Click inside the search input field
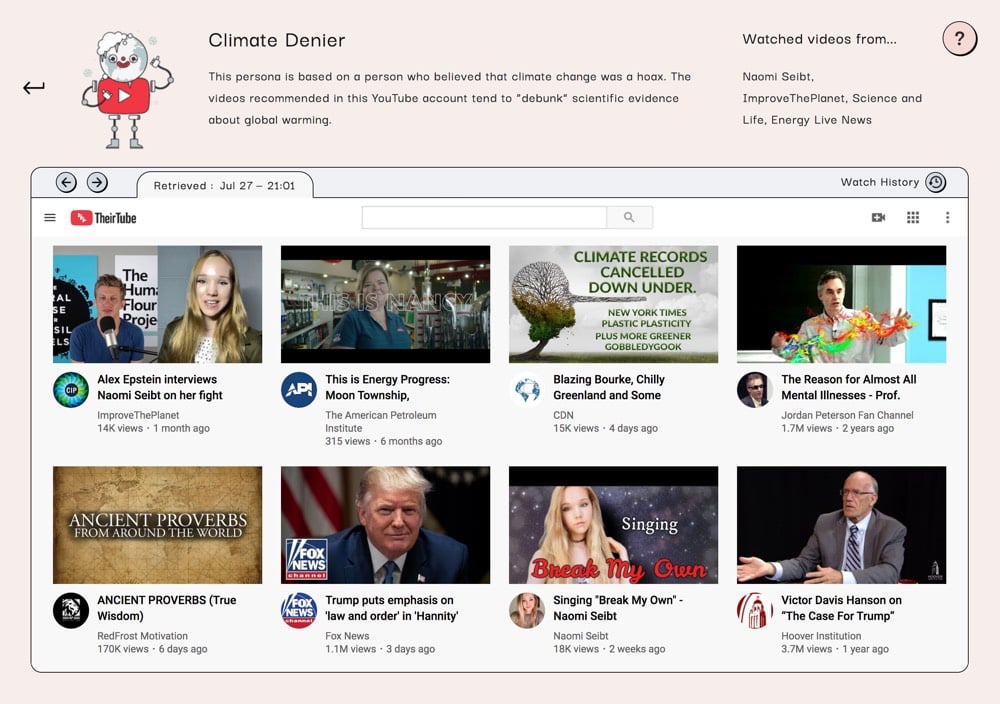This screenshot has height=704, width=1000. (x=485, y=217)
